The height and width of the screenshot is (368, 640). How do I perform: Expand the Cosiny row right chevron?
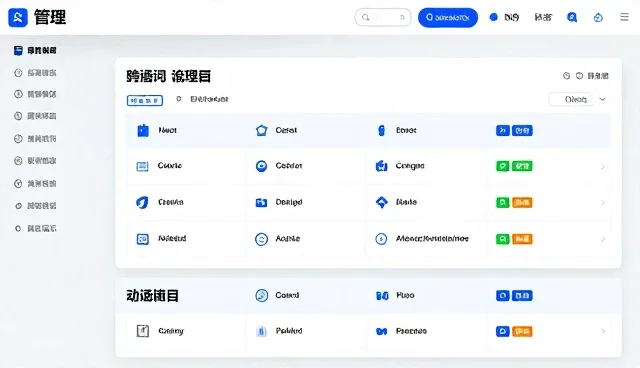point(603,331)
